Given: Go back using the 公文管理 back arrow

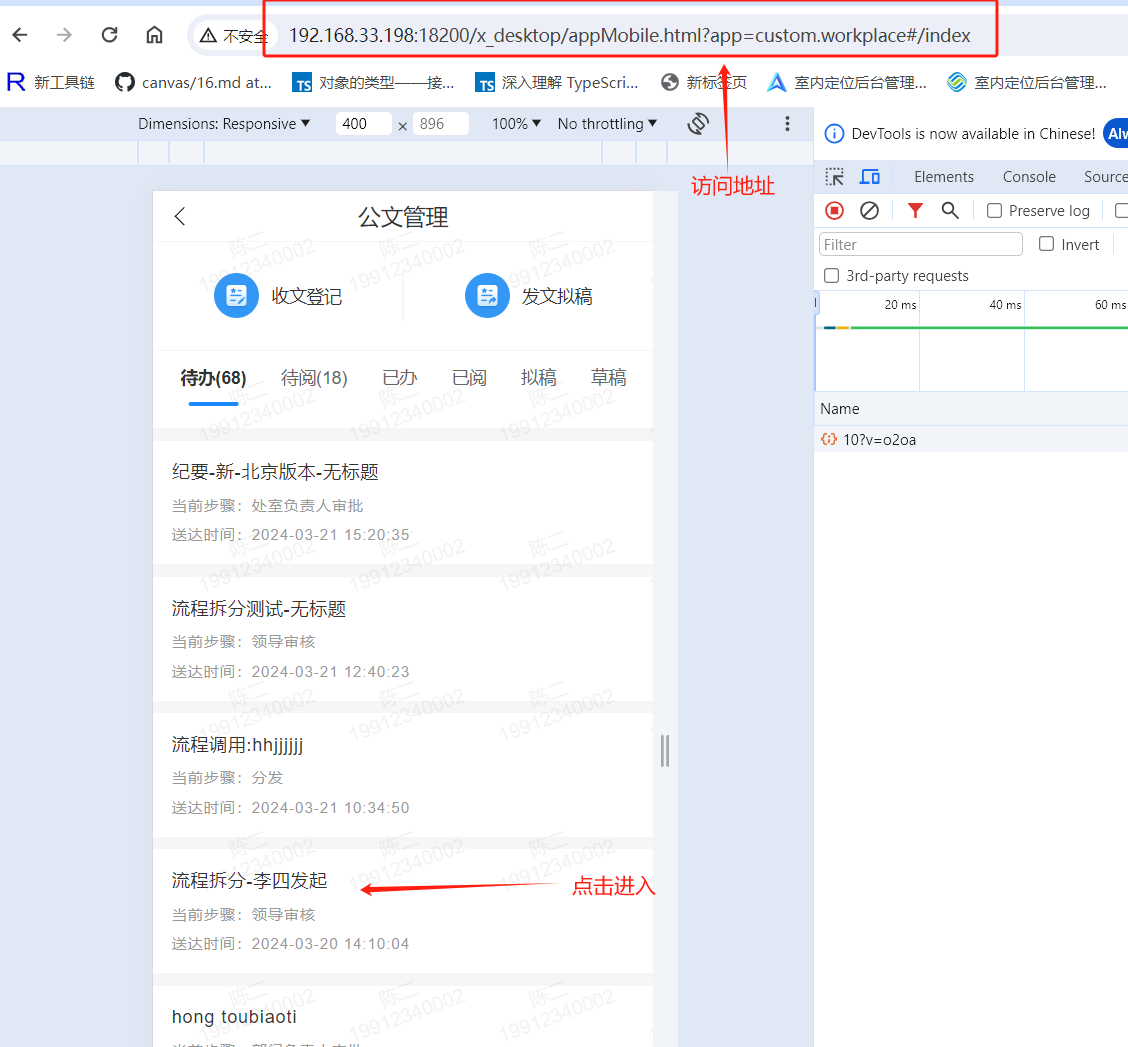Looking at the screenshot, I should click(180, 217).
